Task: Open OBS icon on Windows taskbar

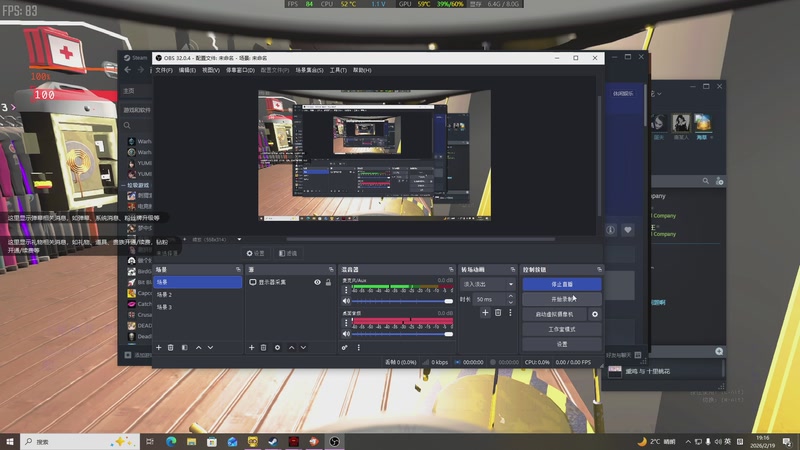Action: point(334,441)
